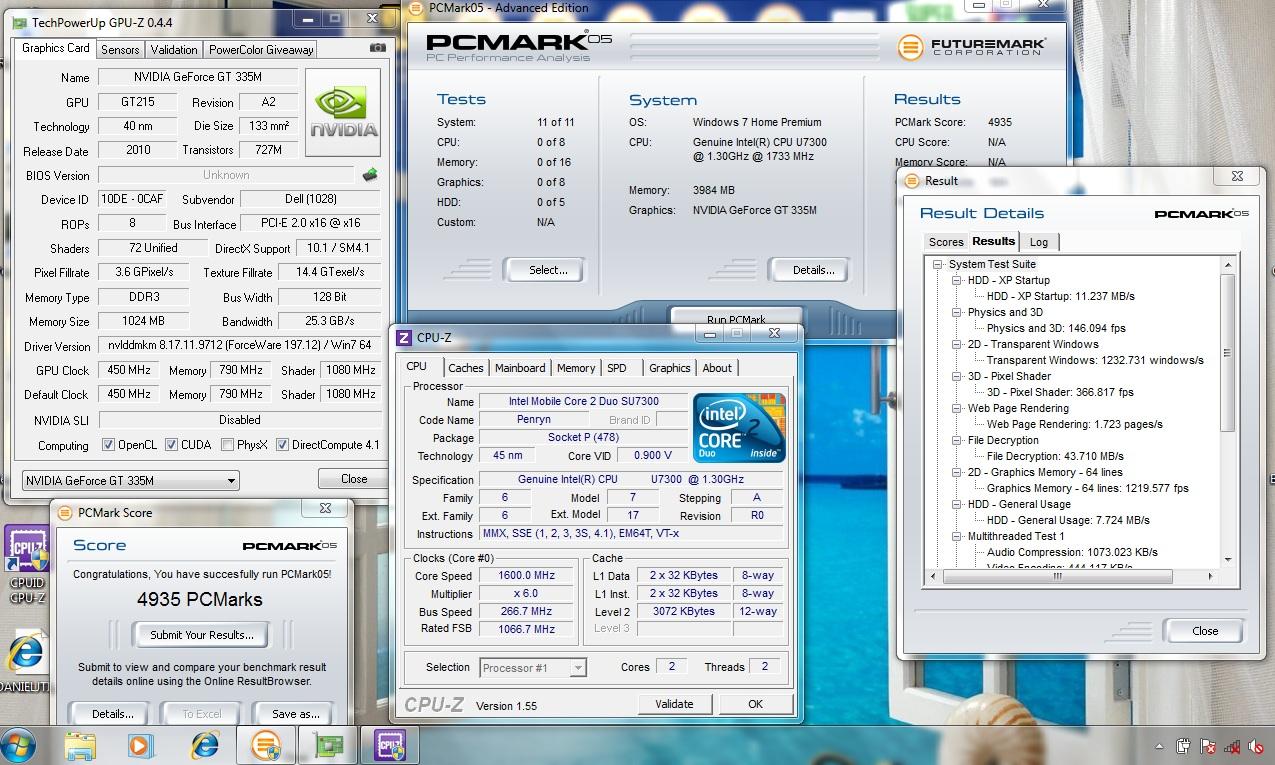Open the Windows Start menu orb
The width and height of the screenshot is (1275, 765).
(19, 746)
